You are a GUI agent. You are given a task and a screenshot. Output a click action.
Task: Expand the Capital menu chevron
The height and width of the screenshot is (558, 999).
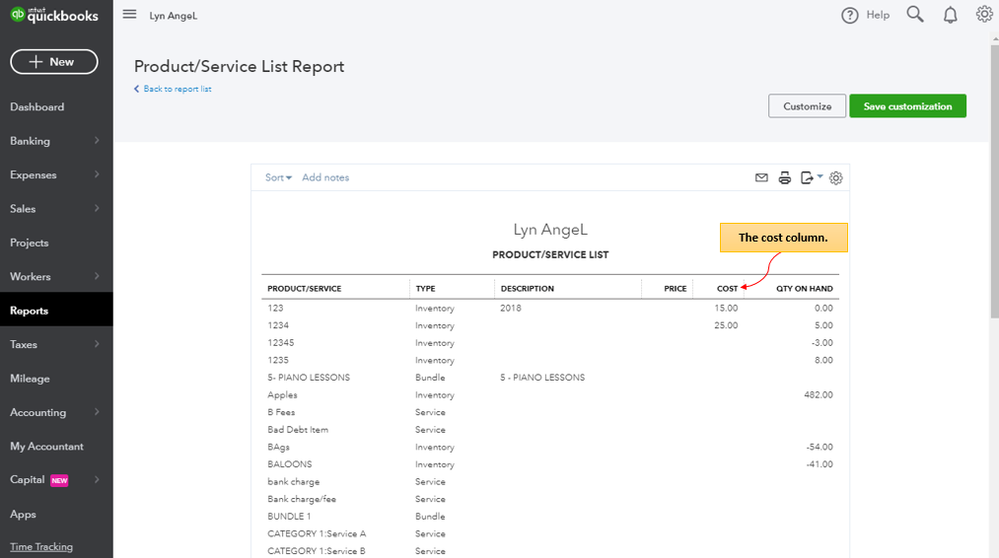[97, 480]
